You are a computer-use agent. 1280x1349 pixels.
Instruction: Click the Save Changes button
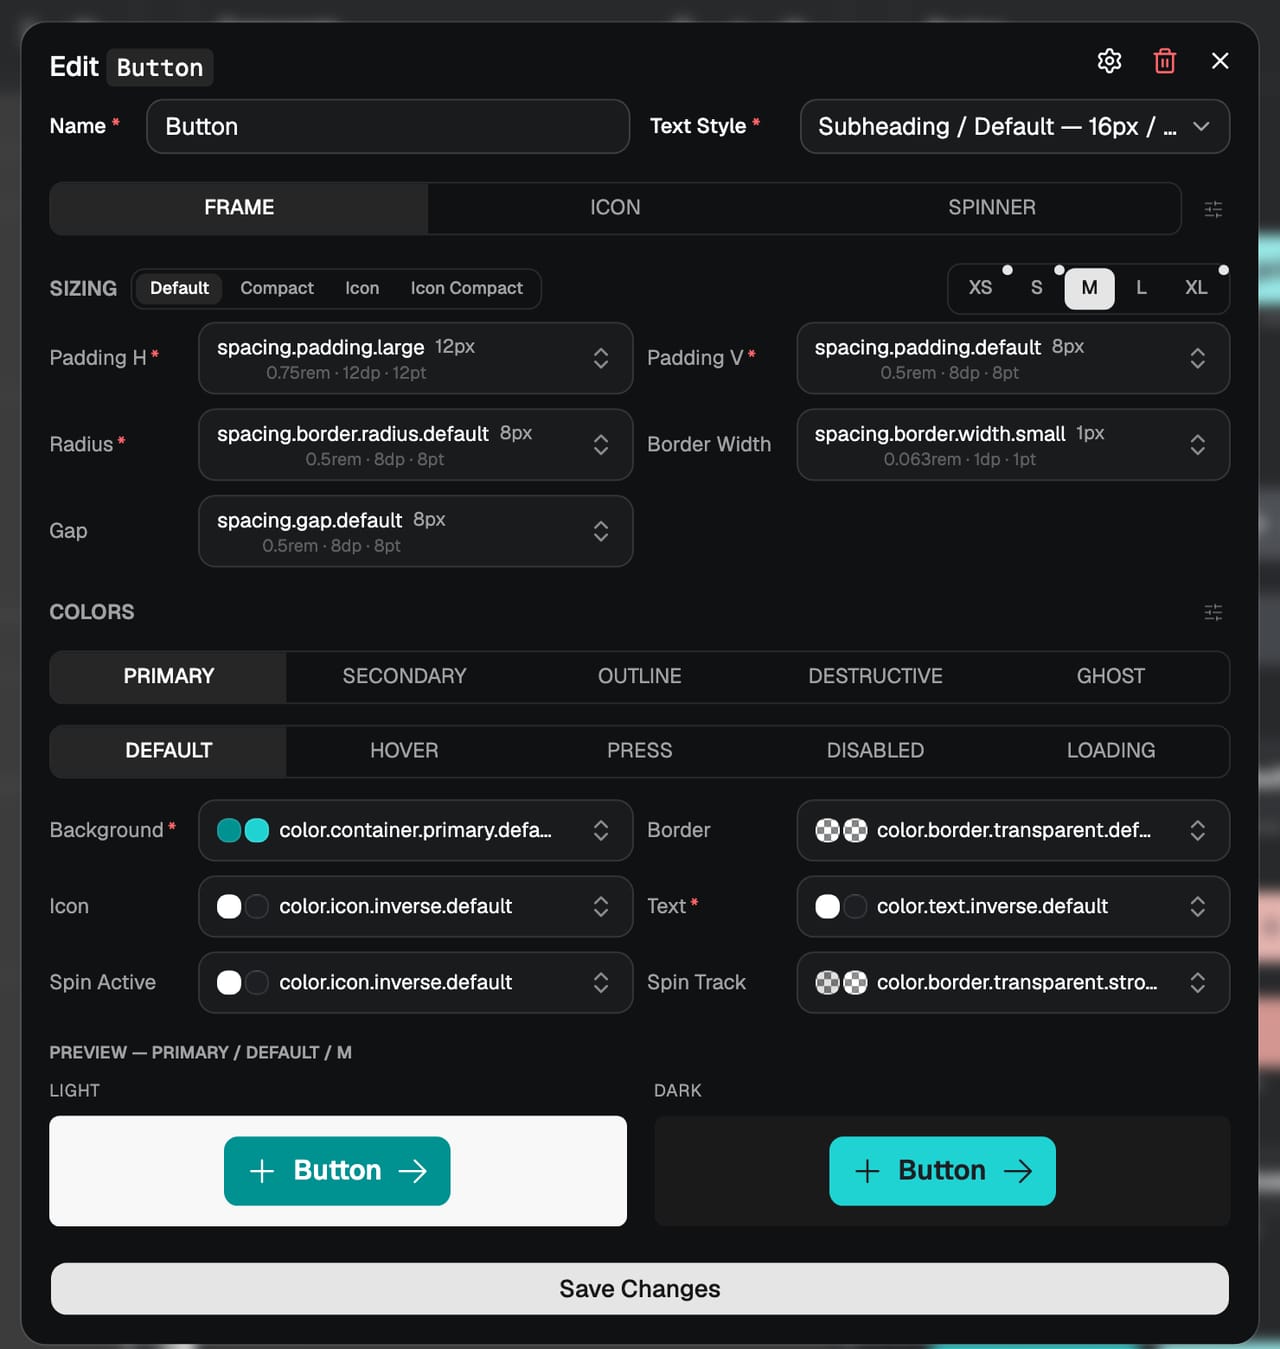640,1289
